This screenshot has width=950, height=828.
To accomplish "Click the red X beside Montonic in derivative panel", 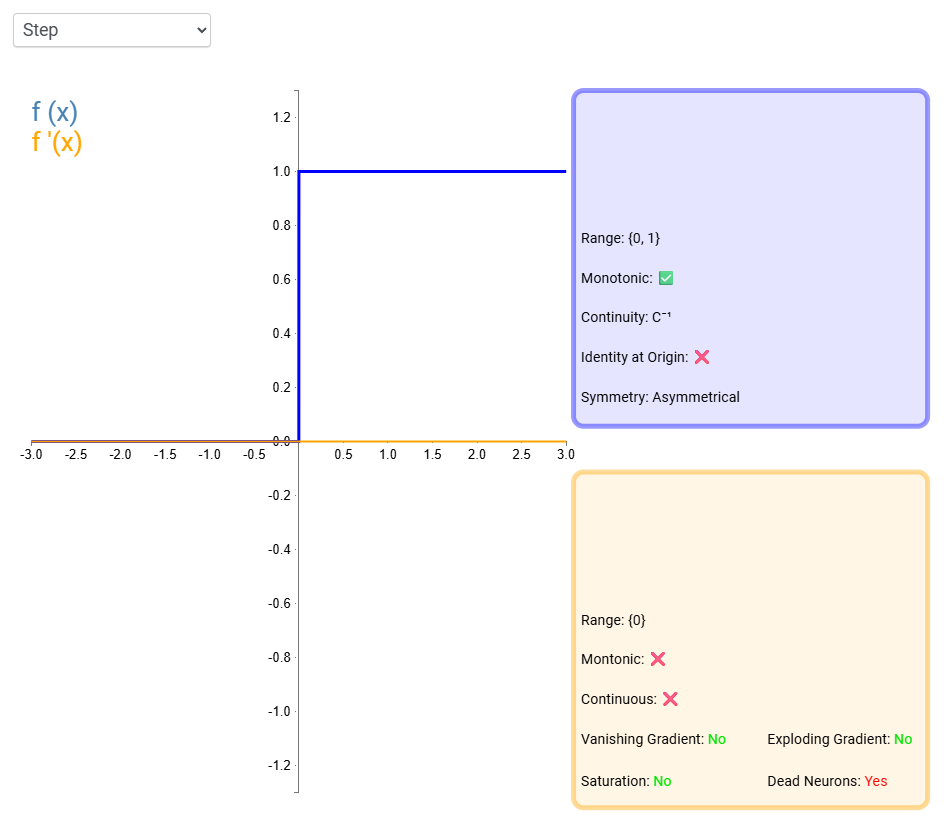I will 658,659.
